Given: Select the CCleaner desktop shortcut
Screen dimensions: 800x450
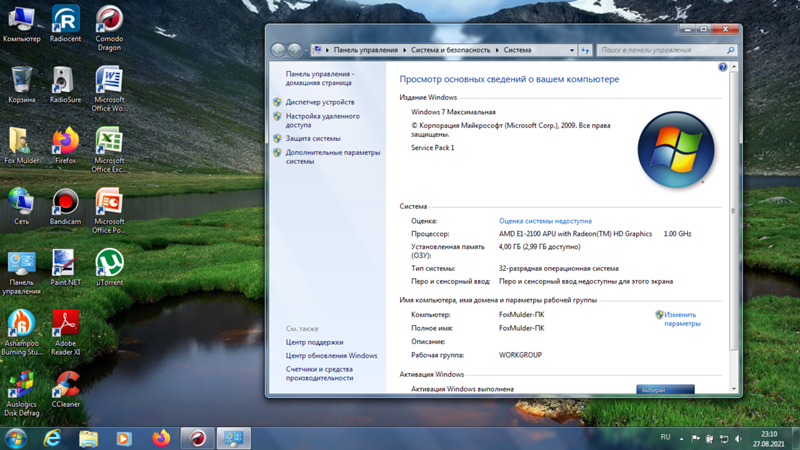Looking at the screenshot, I should coord(65,389).
